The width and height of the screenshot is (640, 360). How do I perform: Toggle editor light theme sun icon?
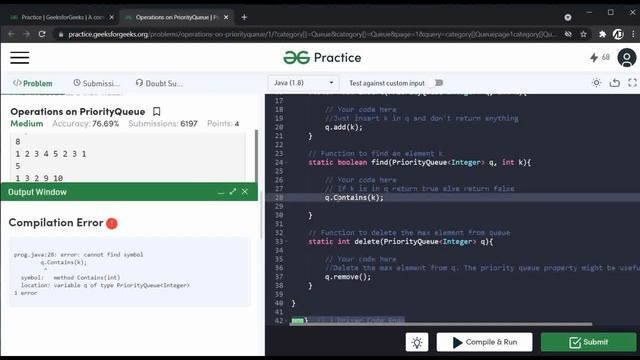(596, 83)
